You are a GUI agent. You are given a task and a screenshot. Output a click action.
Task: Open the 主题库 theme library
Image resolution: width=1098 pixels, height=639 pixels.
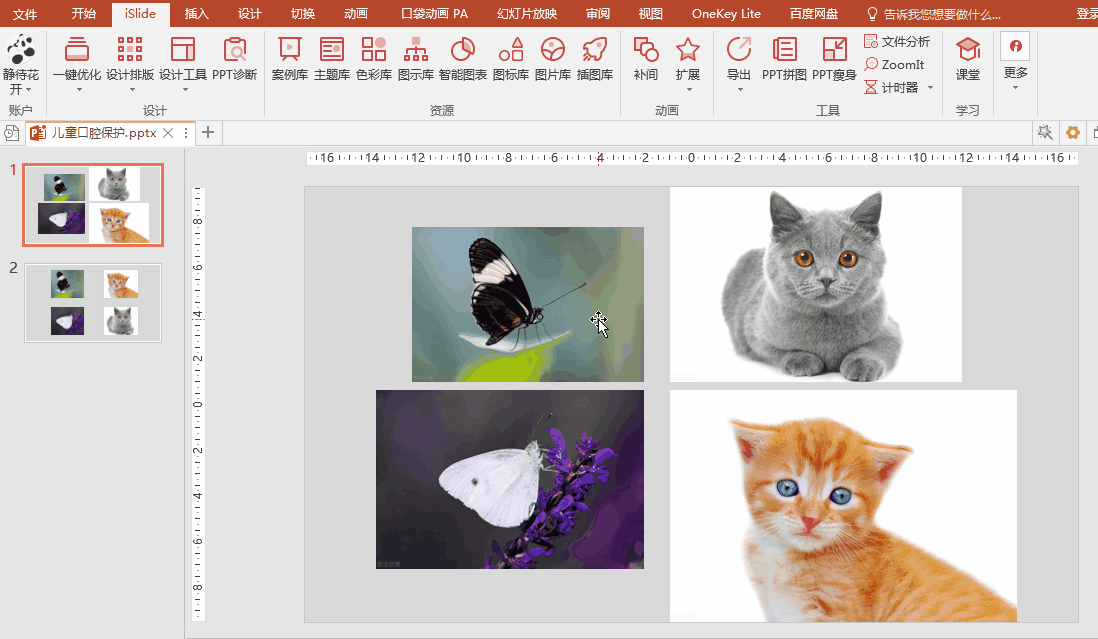click(331, 58)
